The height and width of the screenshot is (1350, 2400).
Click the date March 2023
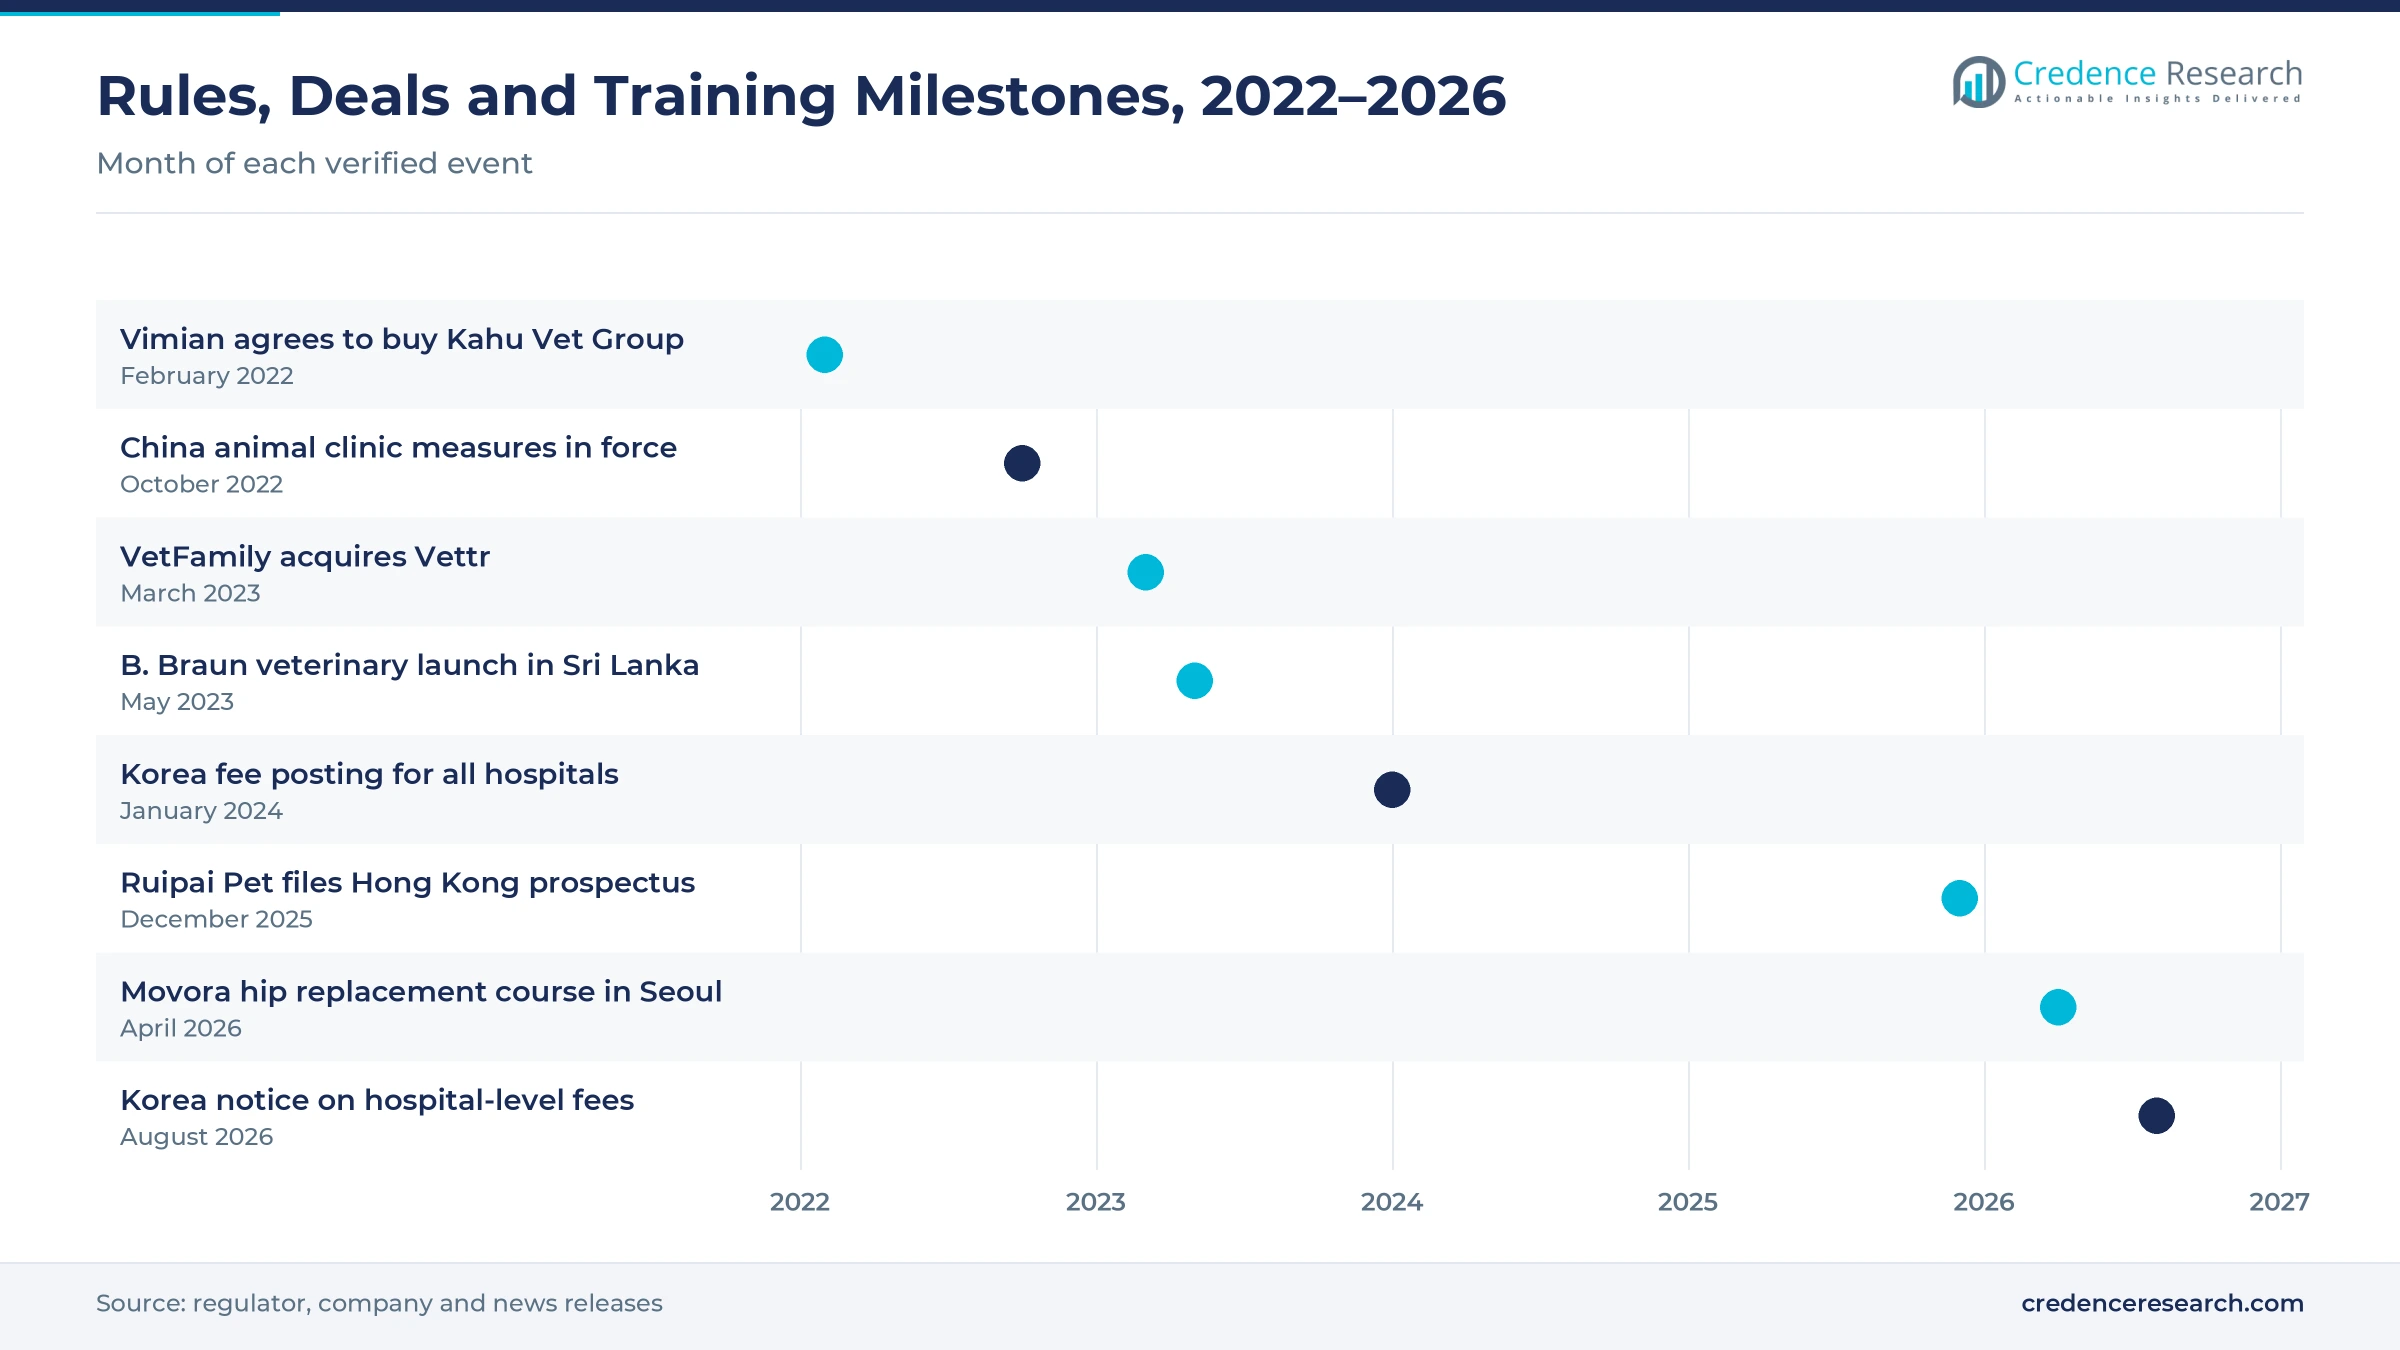click(x=190, y=593)
